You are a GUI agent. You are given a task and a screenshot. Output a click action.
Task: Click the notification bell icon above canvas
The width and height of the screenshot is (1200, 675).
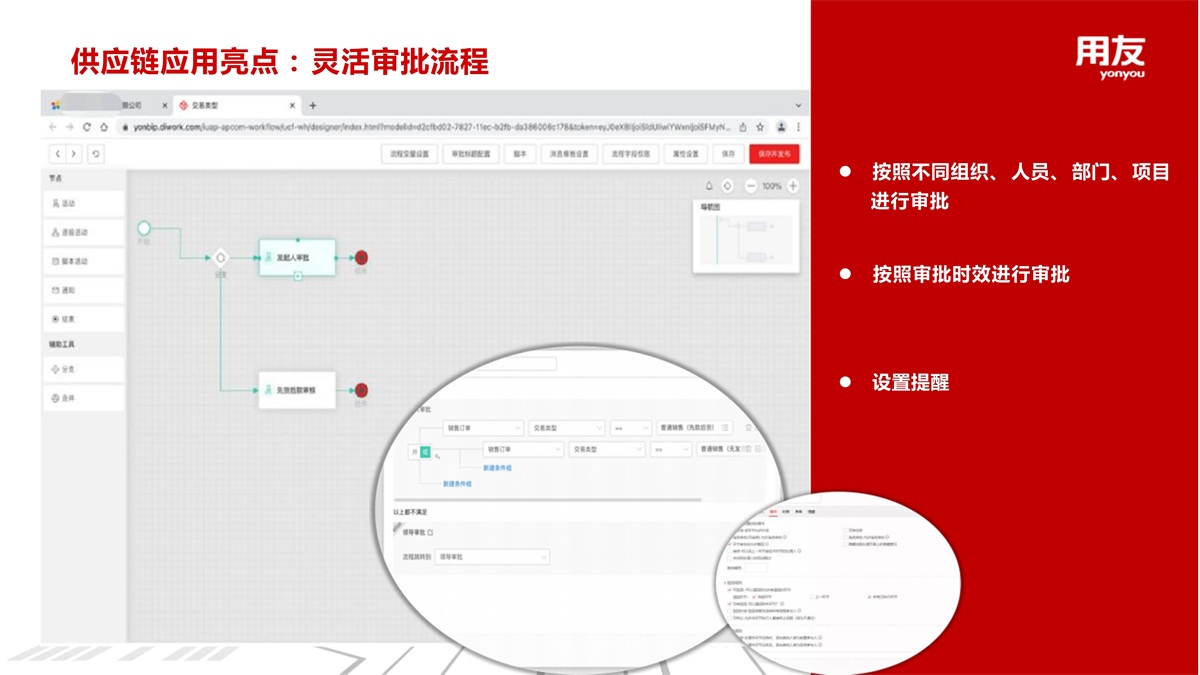point(709,186)
